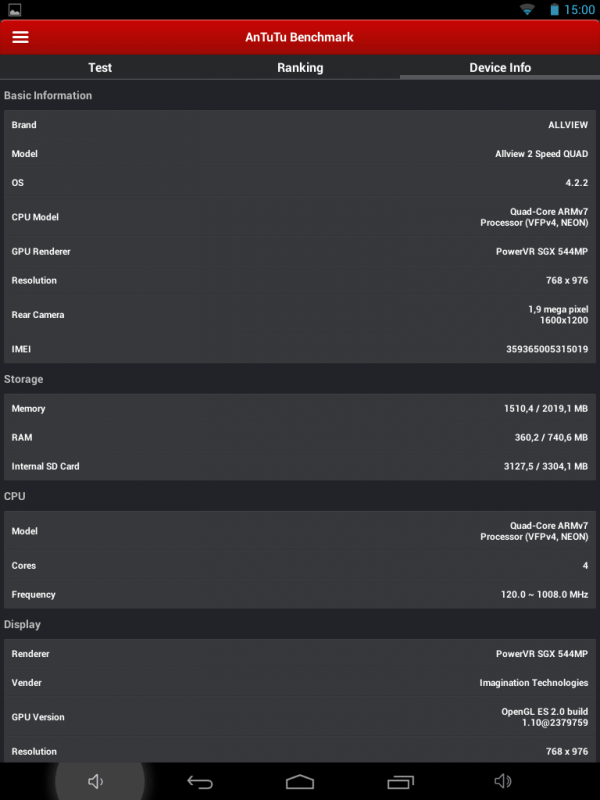
Task: Tap the CPU Frequency row
Action: pyautogui.click(x=300, y=595)
